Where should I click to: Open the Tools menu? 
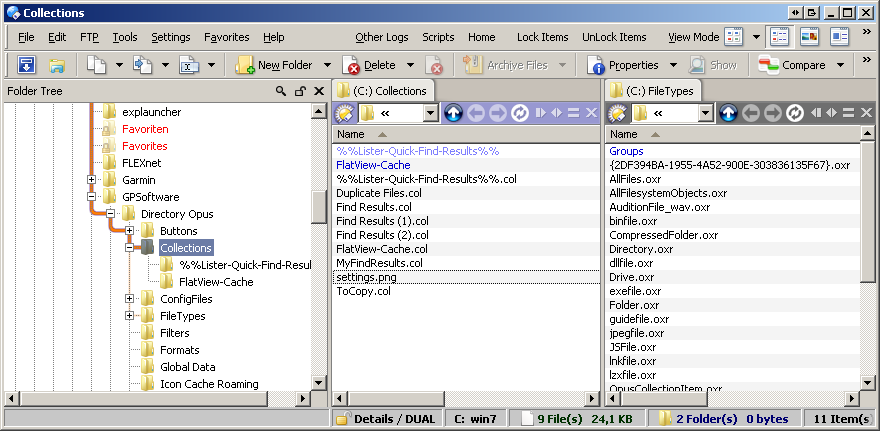click(x=125, y=37)
